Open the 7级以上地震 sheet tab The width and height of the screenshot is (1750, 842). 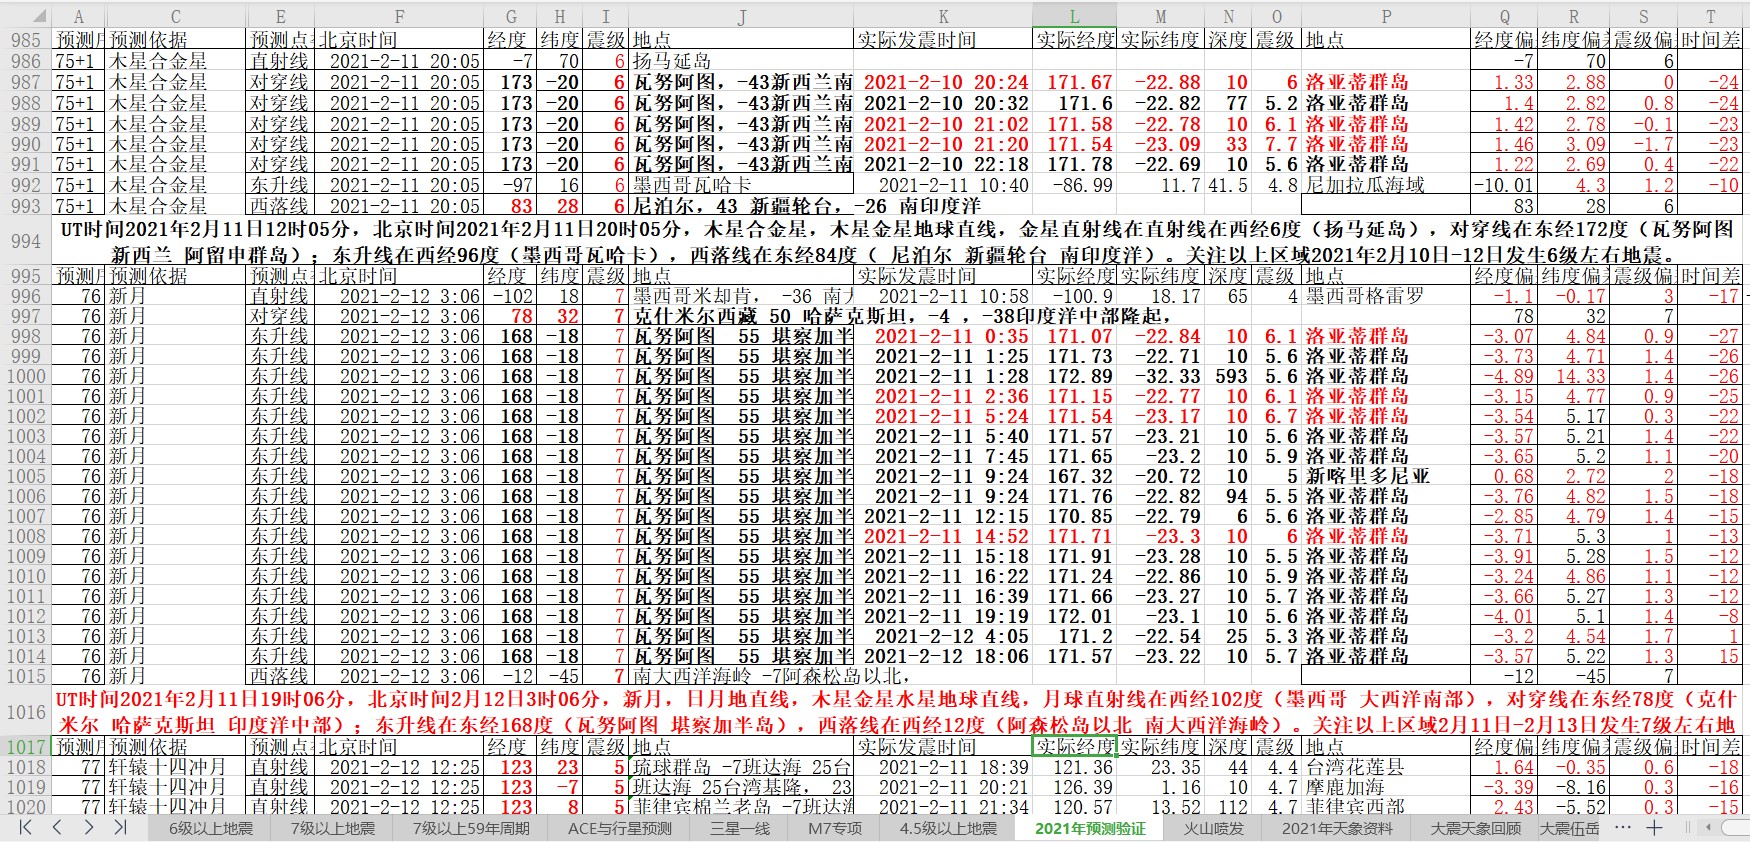pos(332,829)
